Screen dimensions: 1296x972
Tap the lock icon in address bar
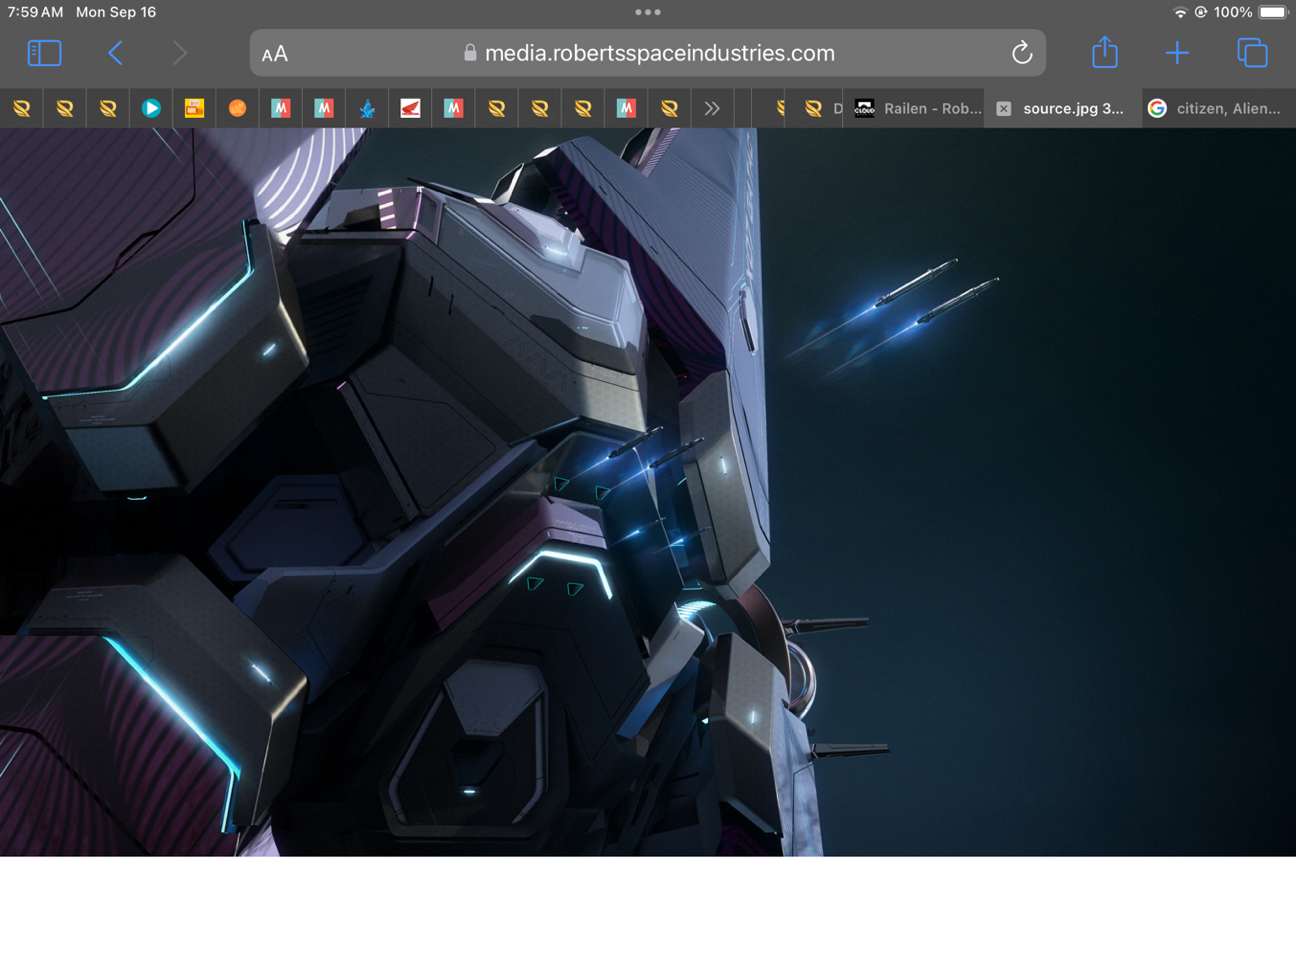470,53
